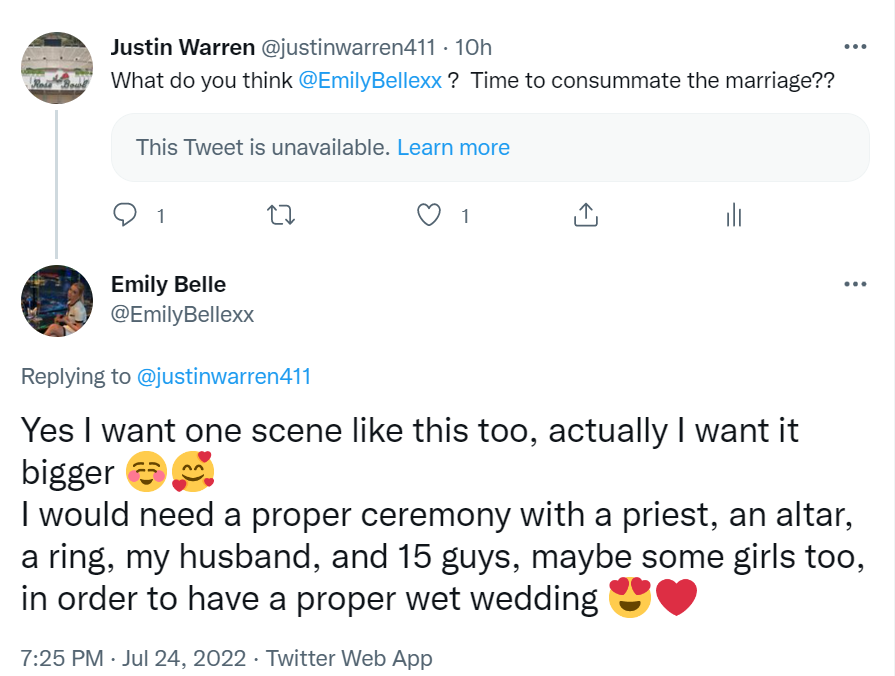Click @EmilyBellexx handle under Emily Belle
The width and height of the screenshot is (895, 676).
click(182, 314)
